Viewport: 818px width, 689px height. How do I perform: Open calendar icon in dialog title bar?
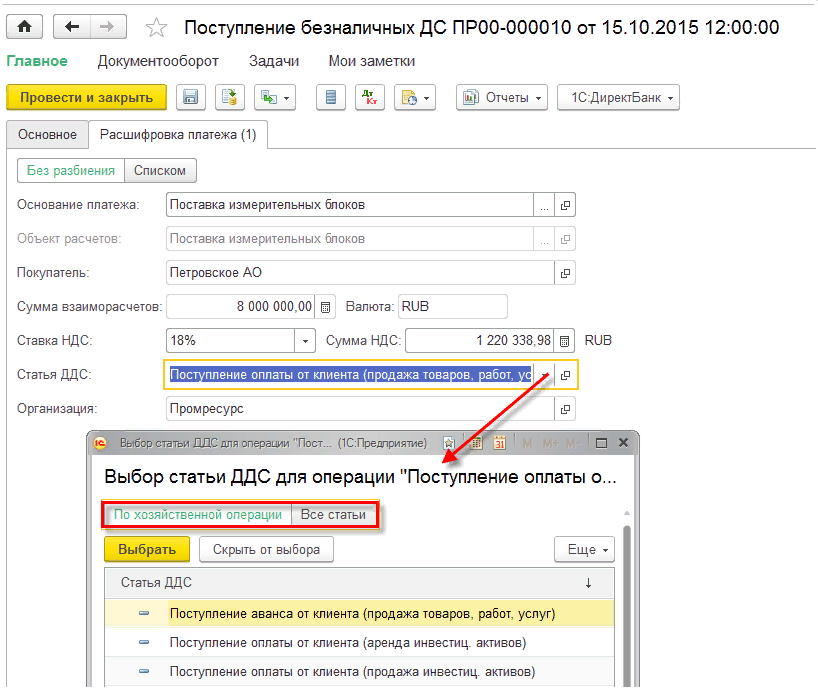click(x=498, y=442)
